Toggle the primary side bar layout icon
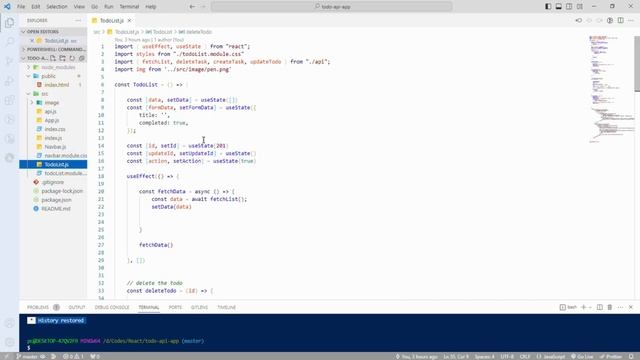This screenshot has width=640, height=360. [548, 7]
